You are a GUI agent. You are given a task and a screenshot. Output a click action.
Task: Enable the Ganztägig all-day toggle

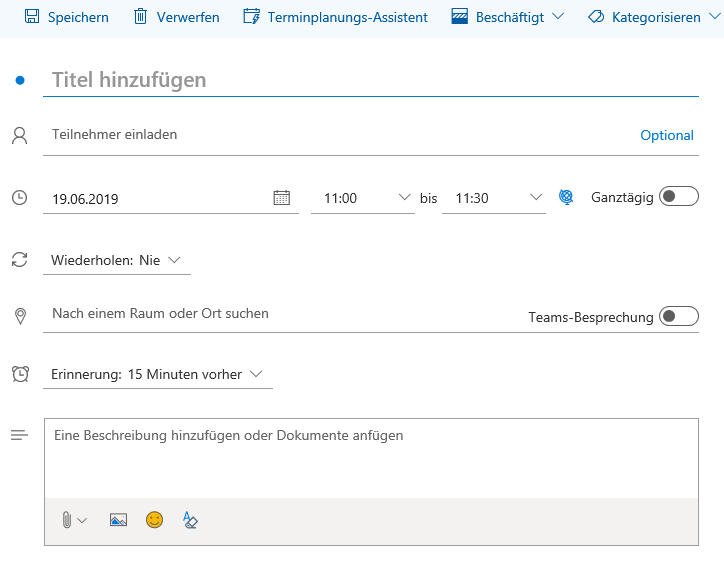(678, 197)
